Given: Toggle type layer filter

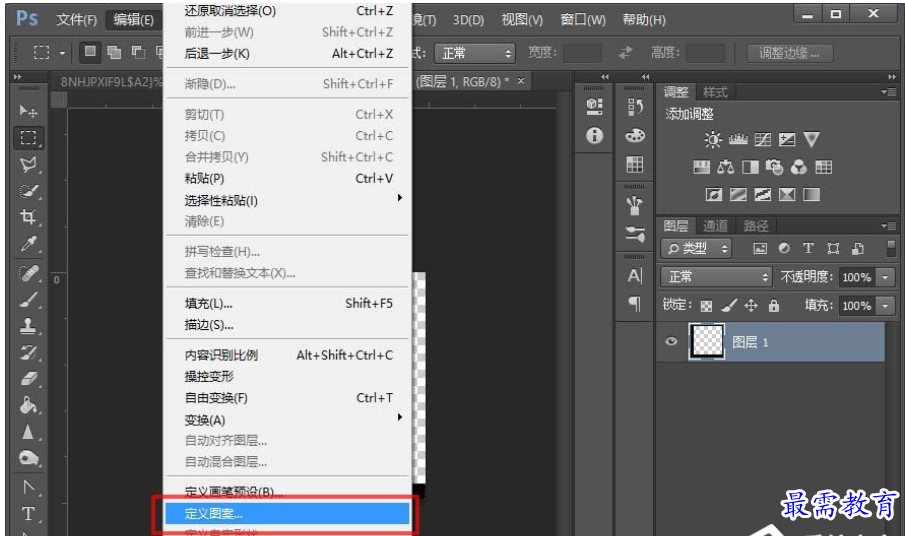Looking at the screenshot, I should pyautogui.click(x=808, y=248).
